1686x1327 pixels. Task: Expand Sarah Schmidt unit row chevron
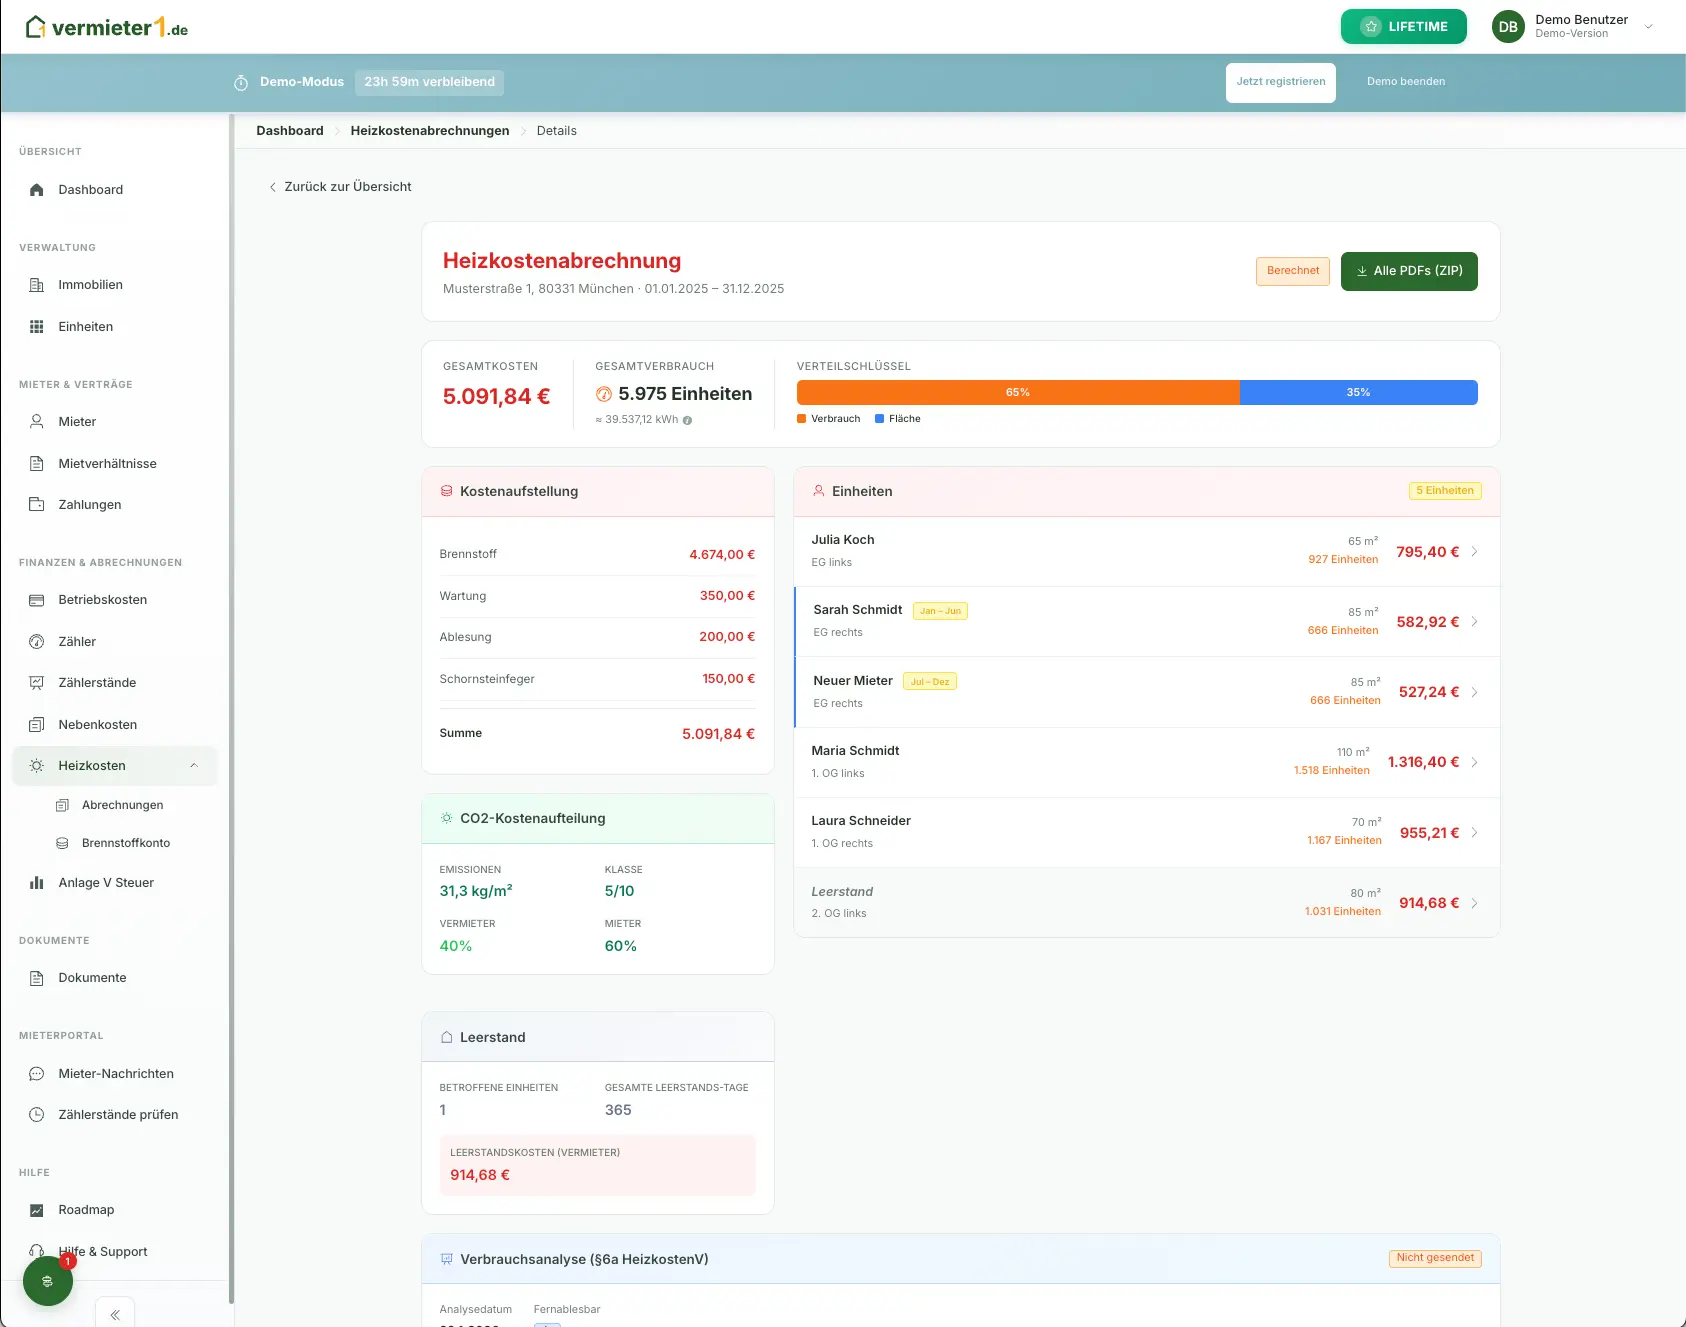(x=1474, y=622)
